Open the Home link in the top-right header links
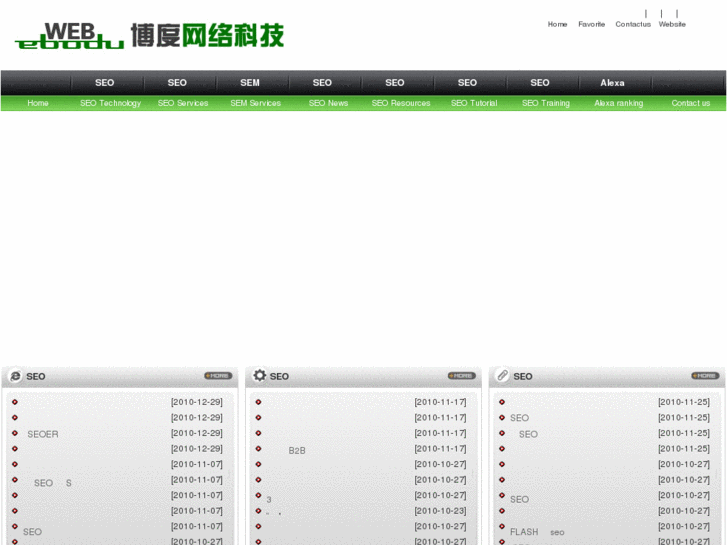 557,24
